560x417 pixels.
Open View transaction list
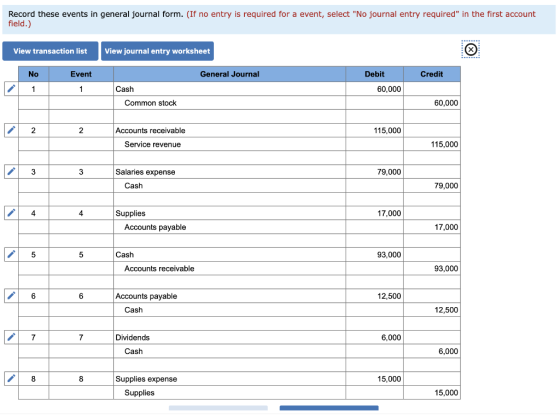pyautogui.click(x=50, y=51)
